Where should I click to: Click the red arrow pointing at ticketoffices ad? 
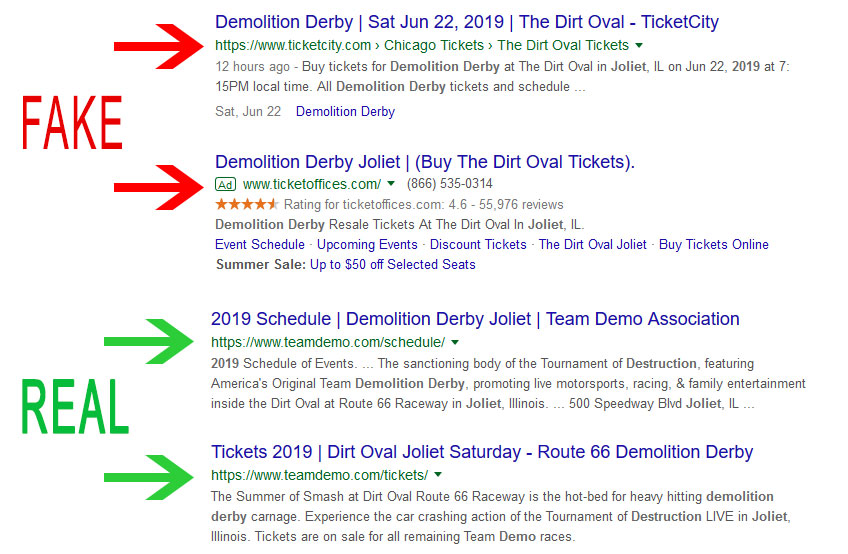[159, 187]
